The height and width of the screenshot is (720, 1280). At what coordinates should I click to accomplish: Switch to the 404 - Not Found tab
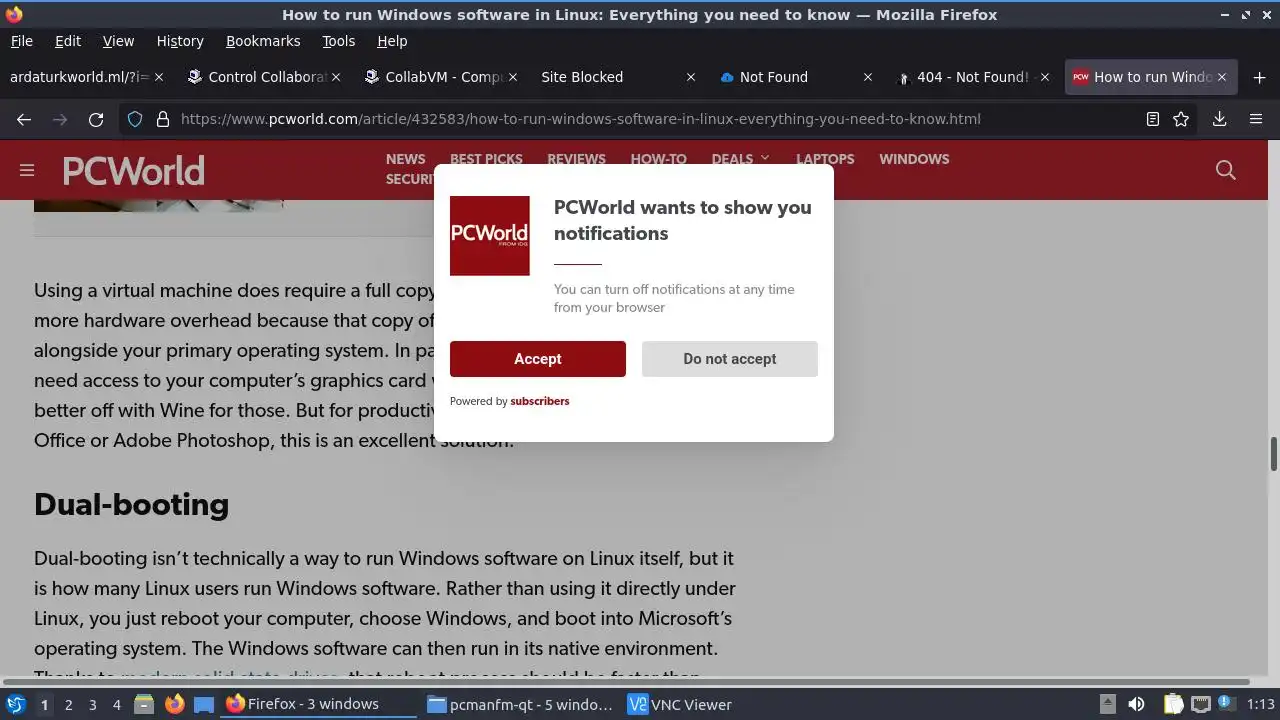coord(971,77)
